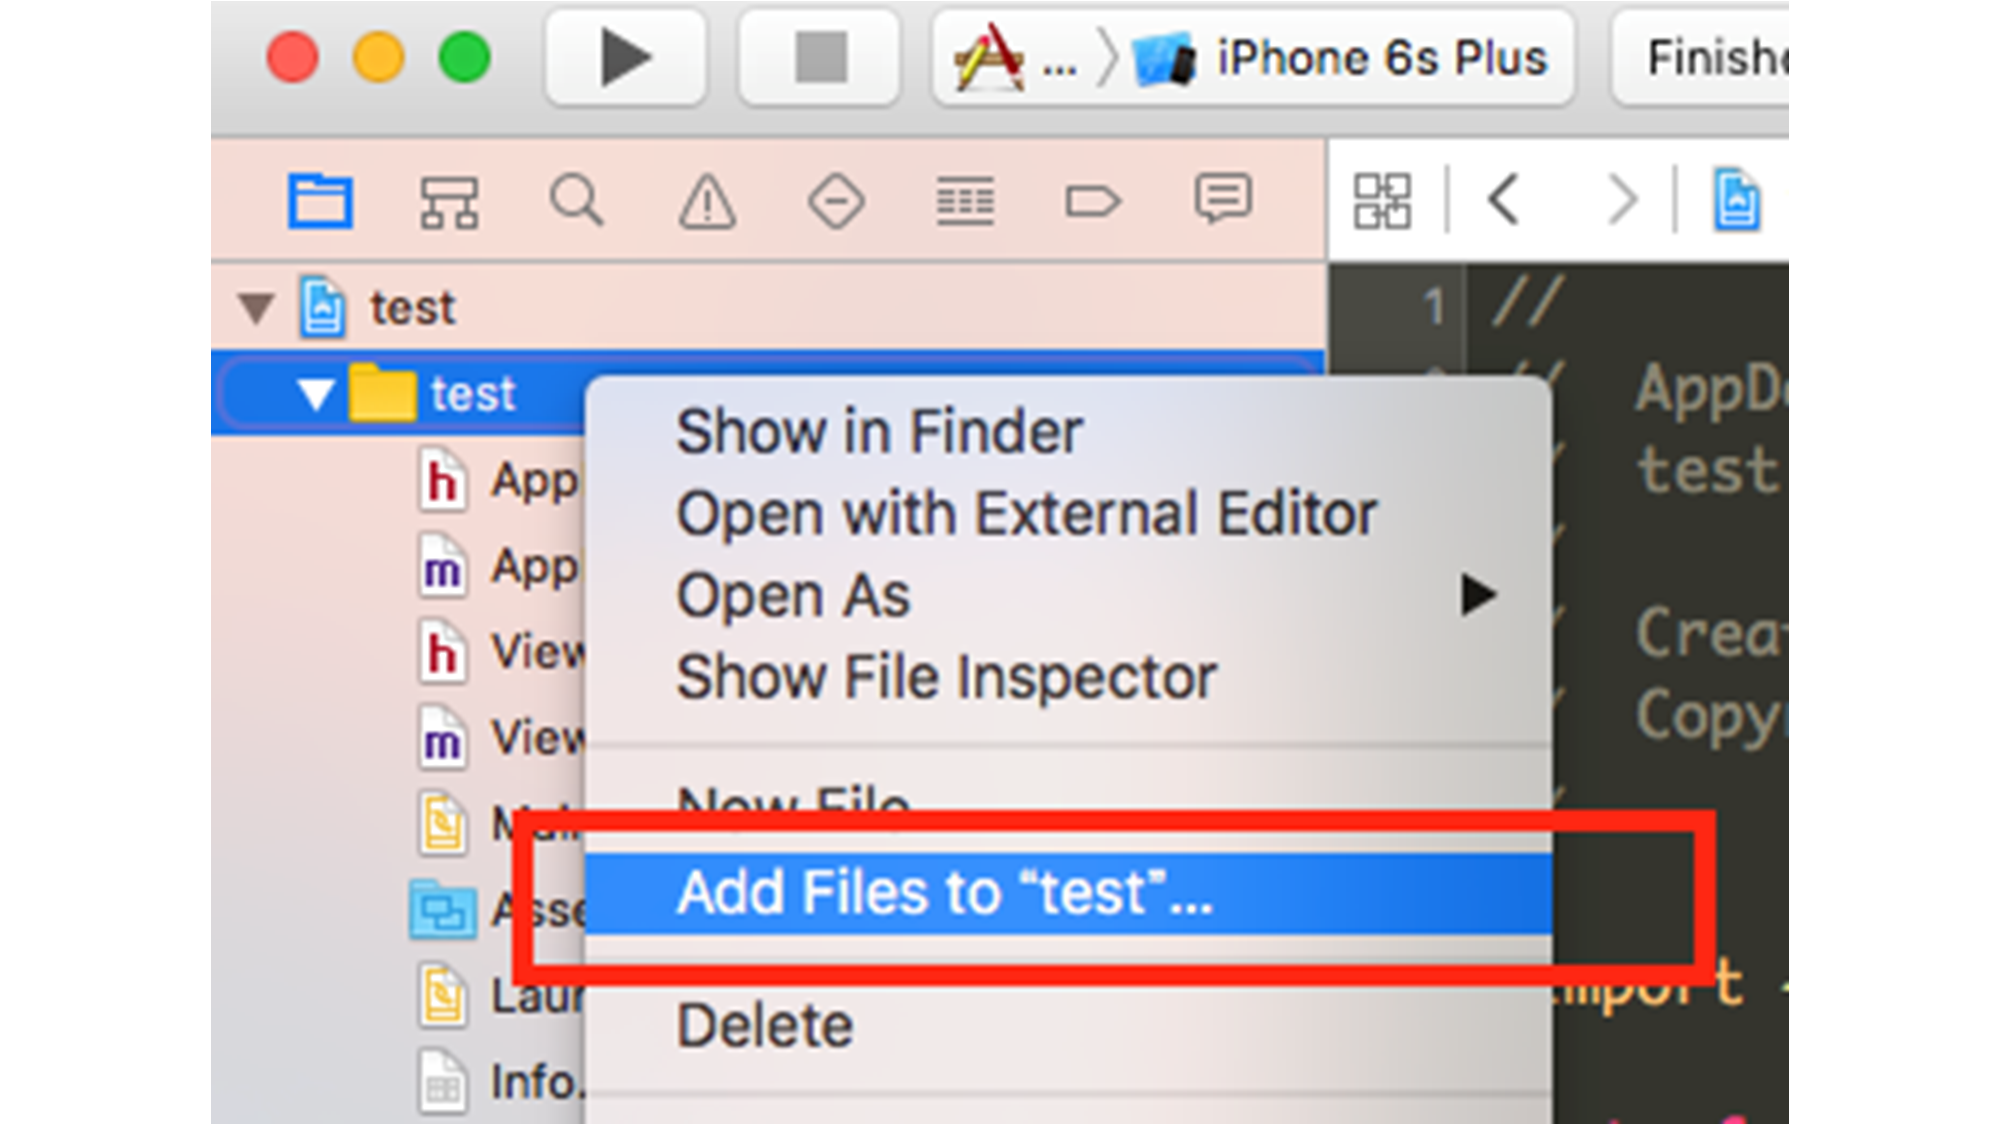Show the Breakpoint navigator icon
Viewport: 2000px width, 1125px height.
coord(1093,202)
